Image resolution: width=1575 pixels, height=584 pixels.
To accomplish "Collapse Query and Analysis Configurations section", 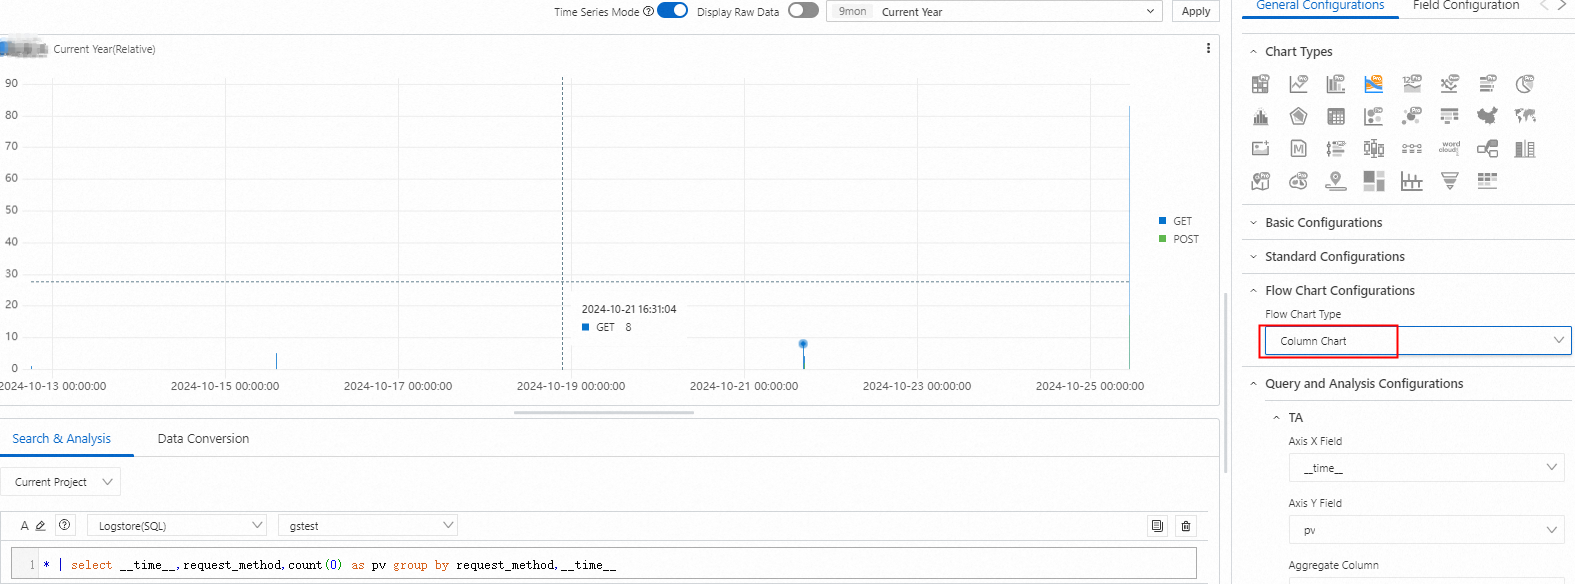I will (x=1253, y=384).
